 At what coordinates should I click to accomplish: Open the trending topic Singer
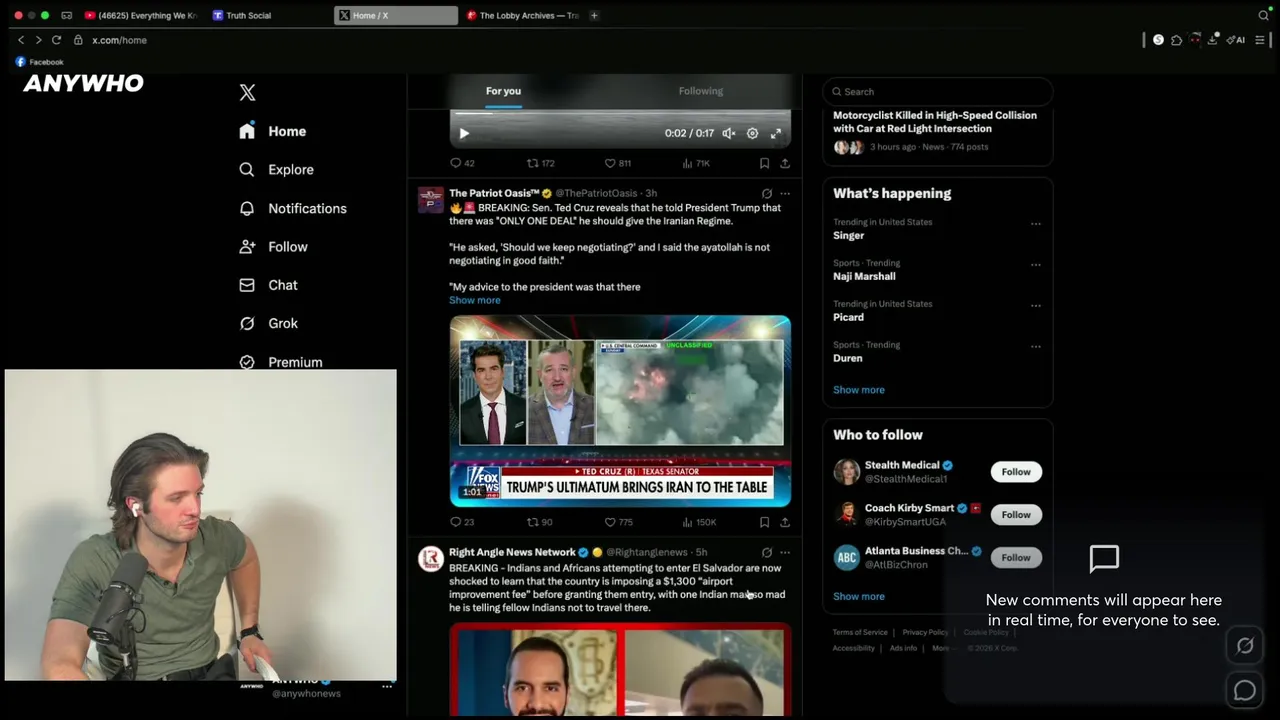tap(848, 236)
